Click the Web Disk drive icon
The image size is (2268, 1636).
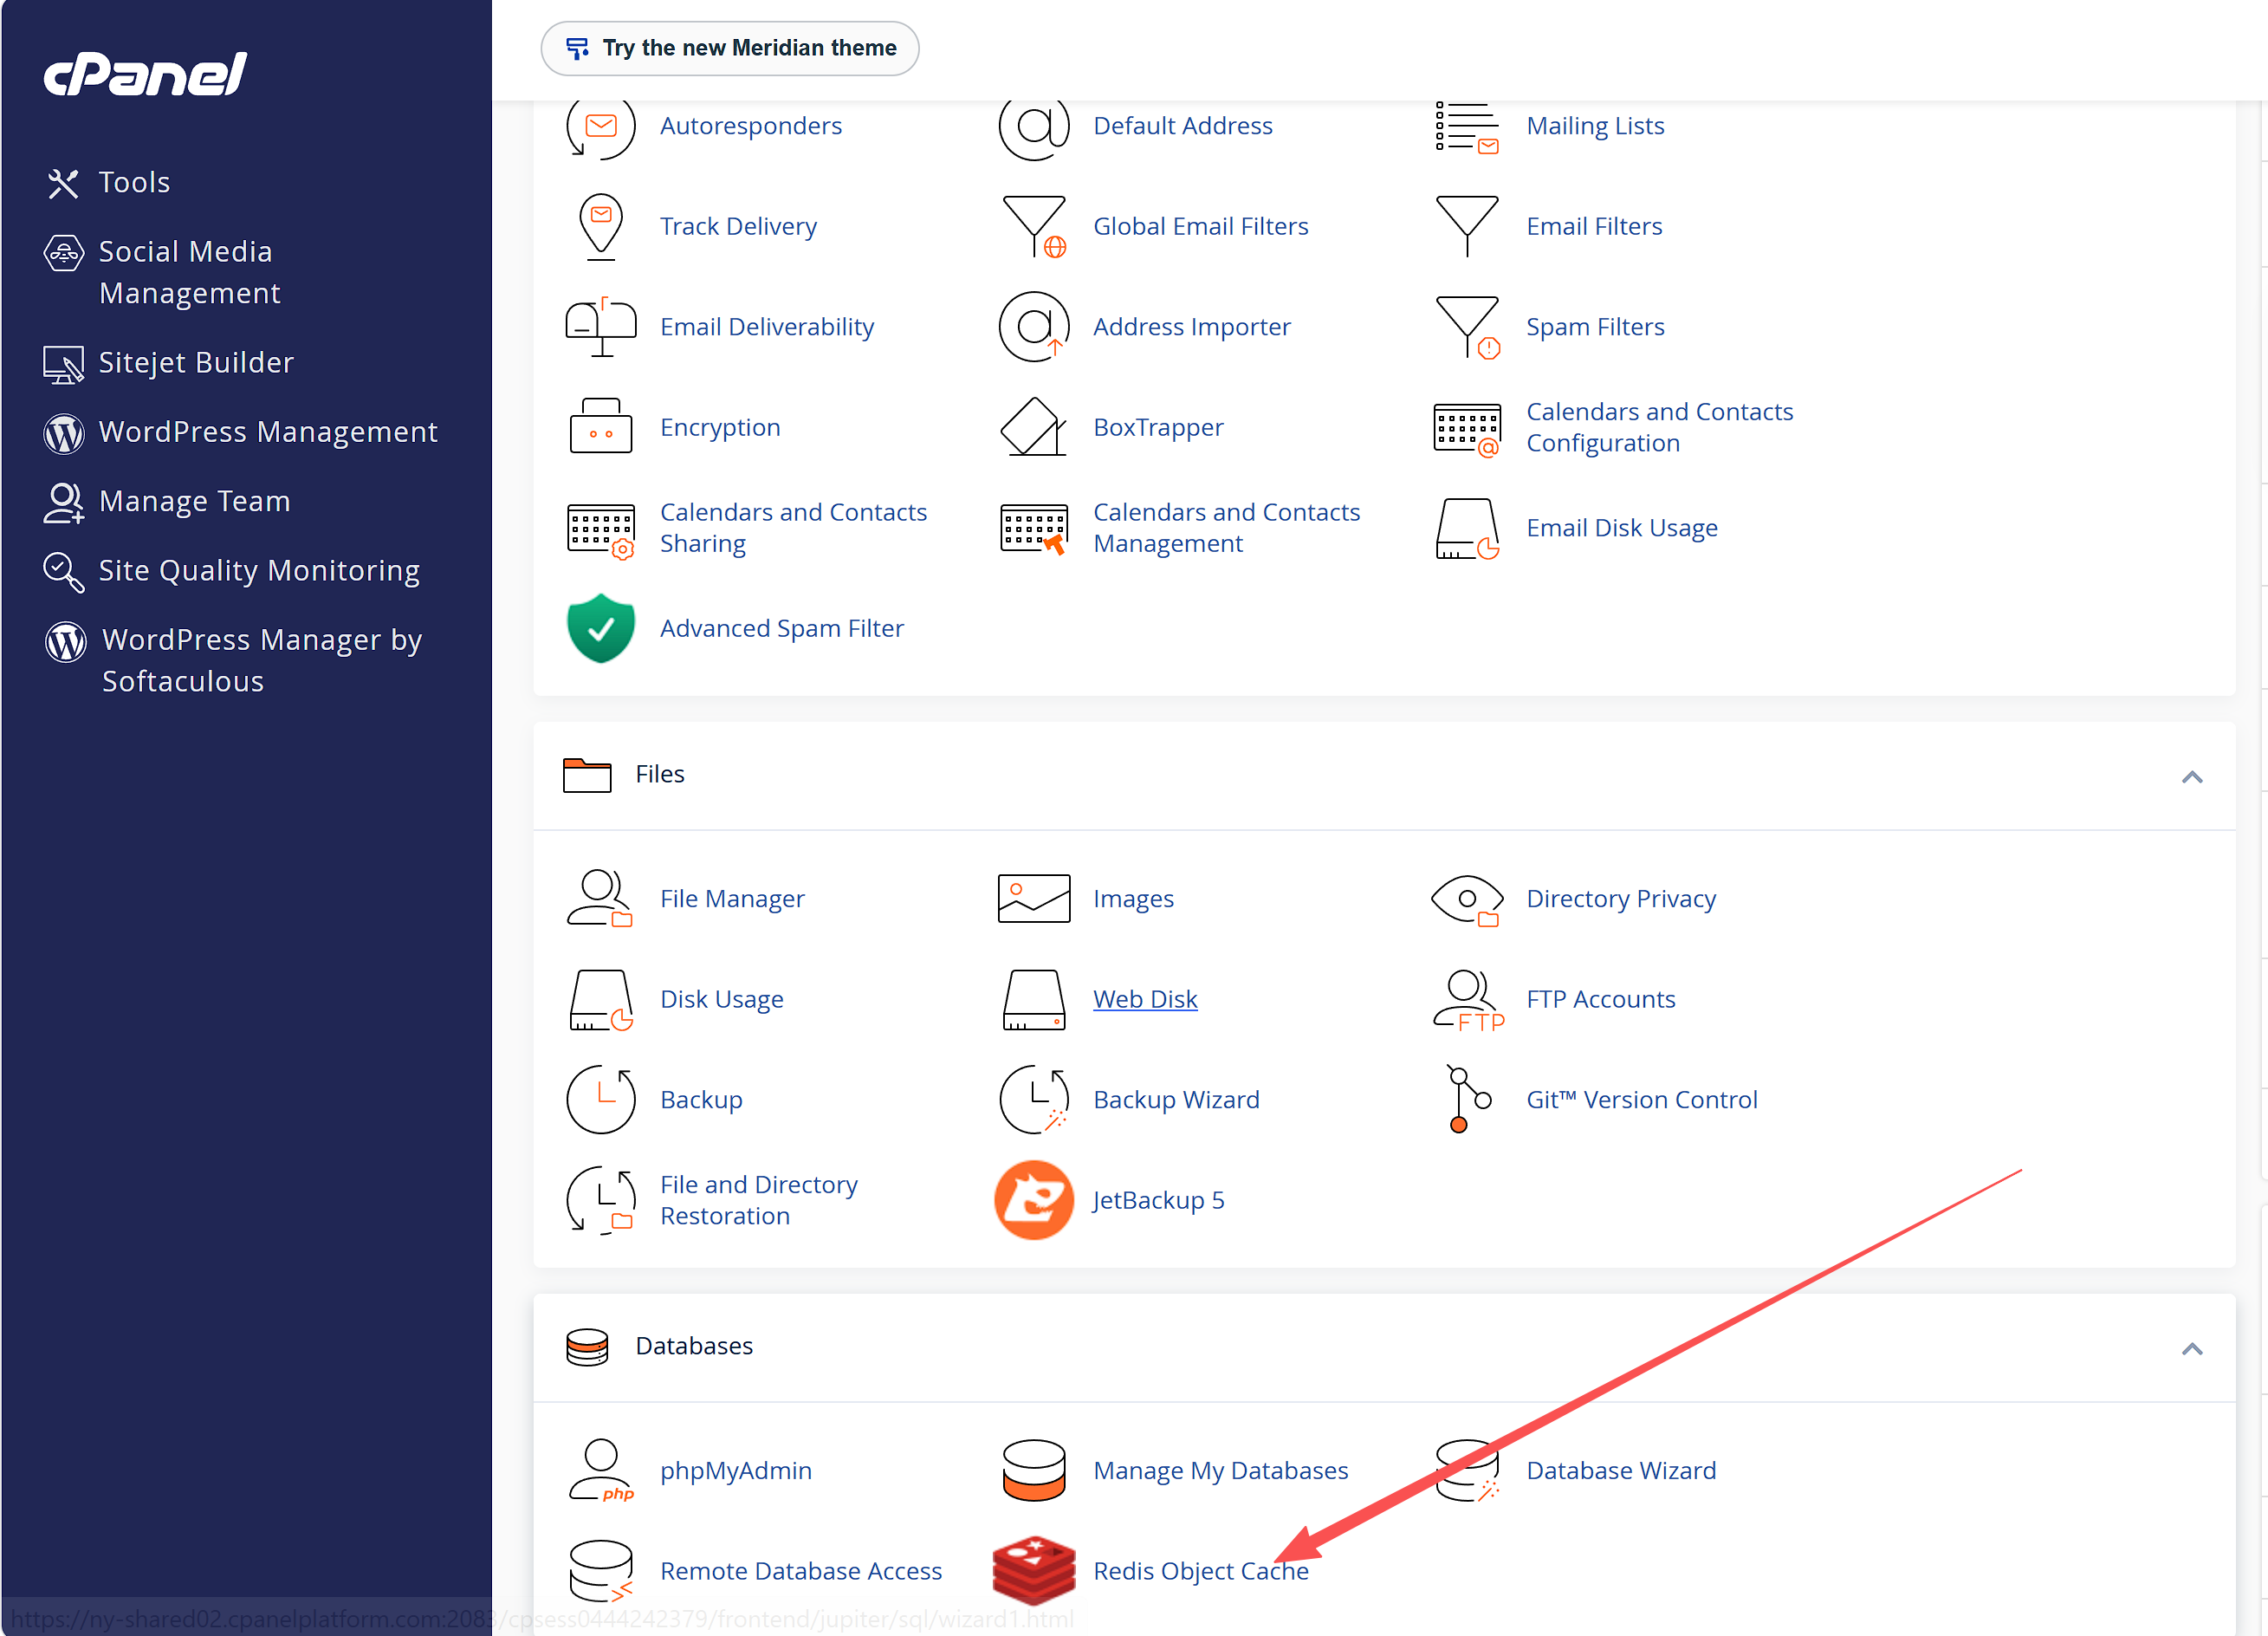(x=1034, y=1000)
